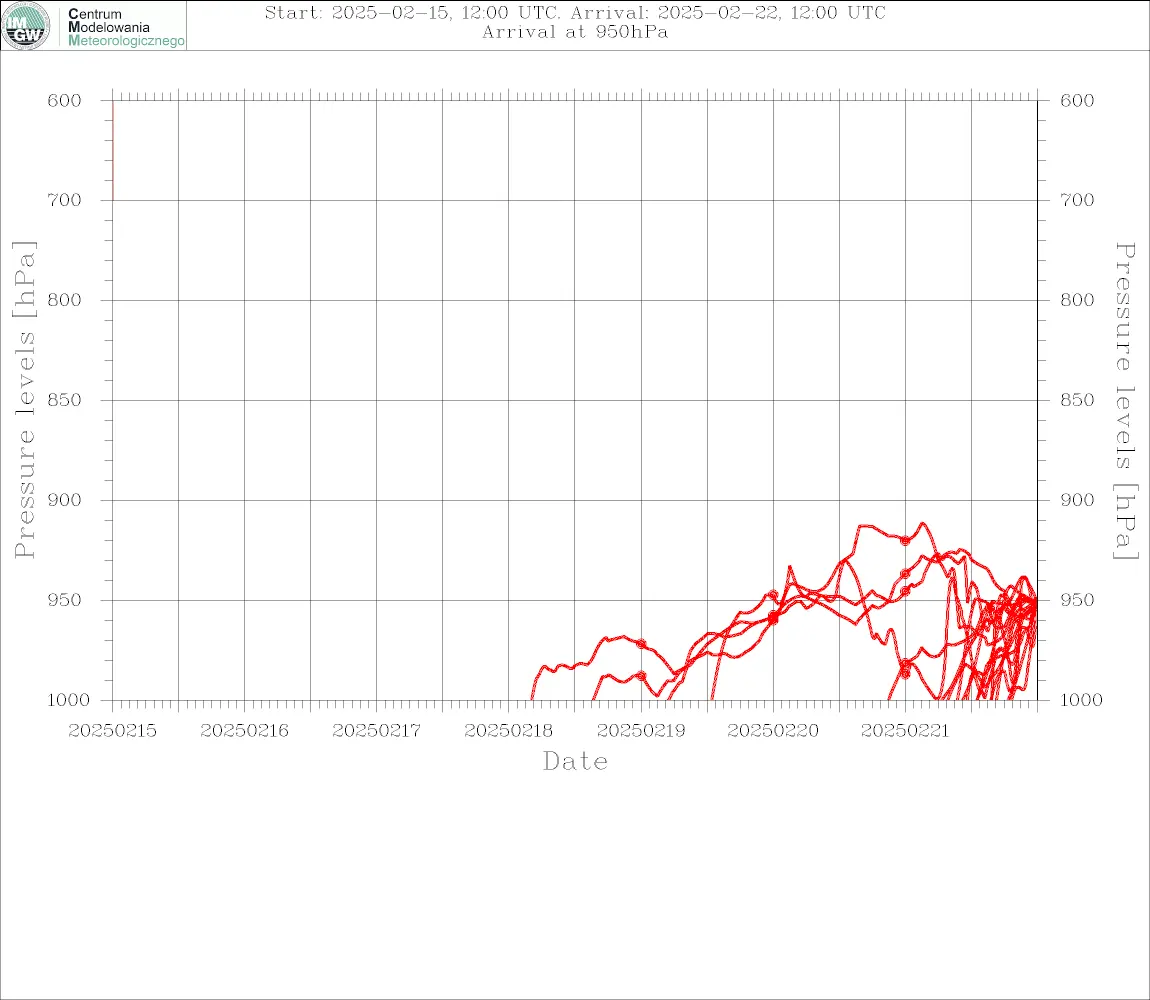Click the right axis 600 label
This screenshot has height=1000, width=1150.
1077,101
